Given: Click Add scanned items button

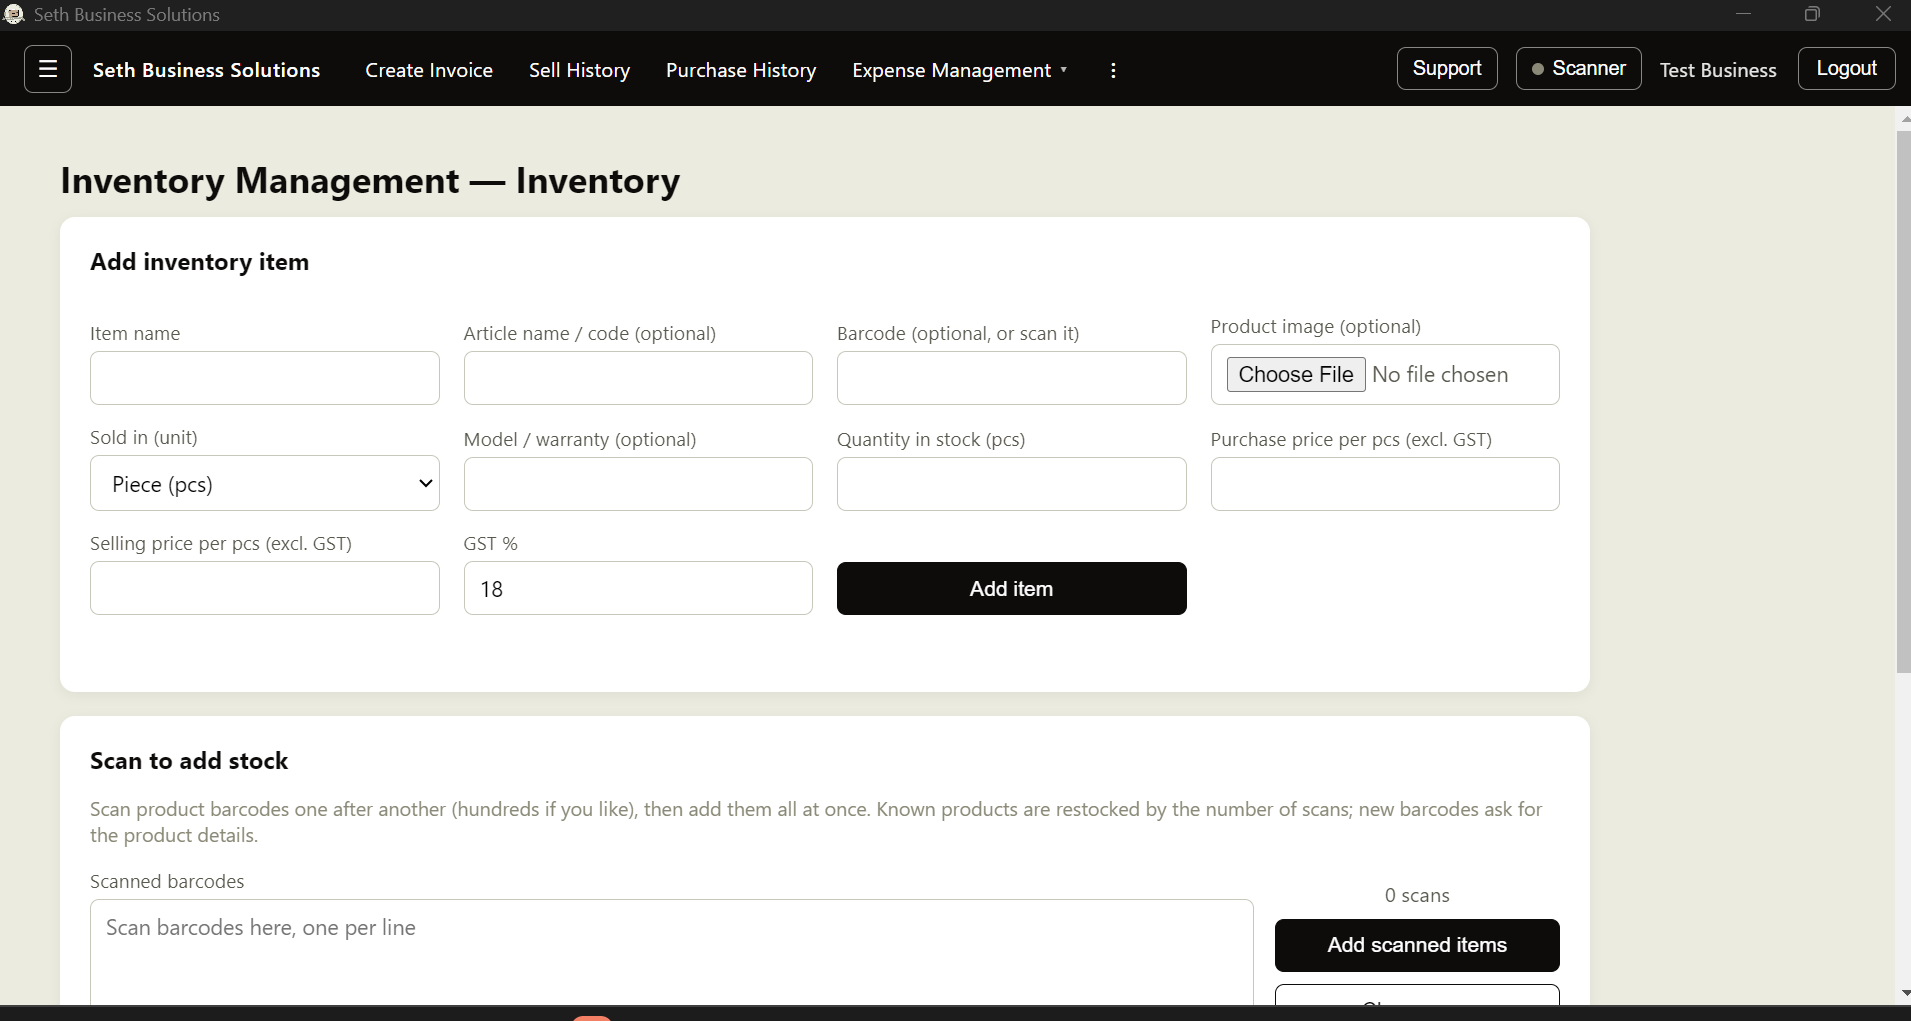Looking at the screenshot, I should click(x=1417, y=945).
